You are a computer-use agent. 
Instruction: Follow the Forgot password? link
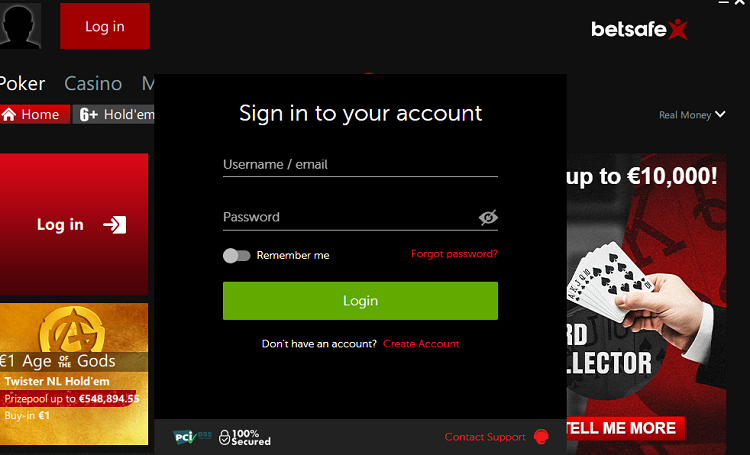(454, 254)
